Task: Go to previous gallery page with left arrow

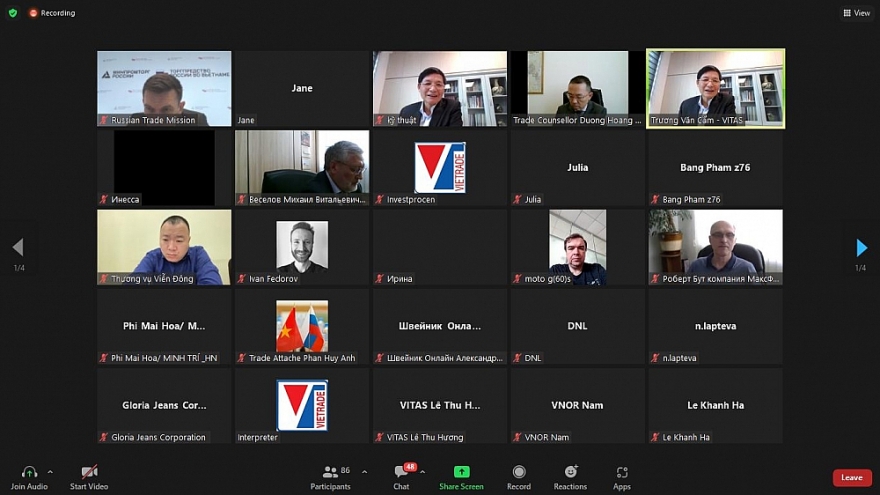Action: pyautogui.click(x=19, y=247)
